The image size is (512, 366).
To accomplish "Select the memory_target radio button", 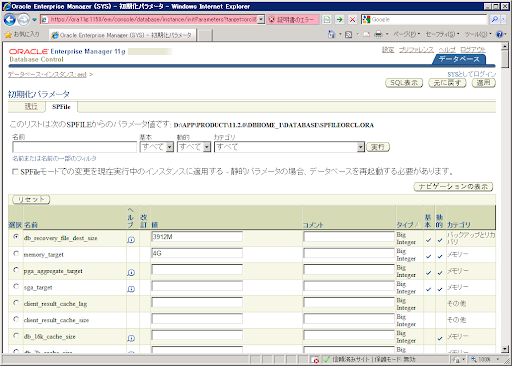I will tap(16, 253).
